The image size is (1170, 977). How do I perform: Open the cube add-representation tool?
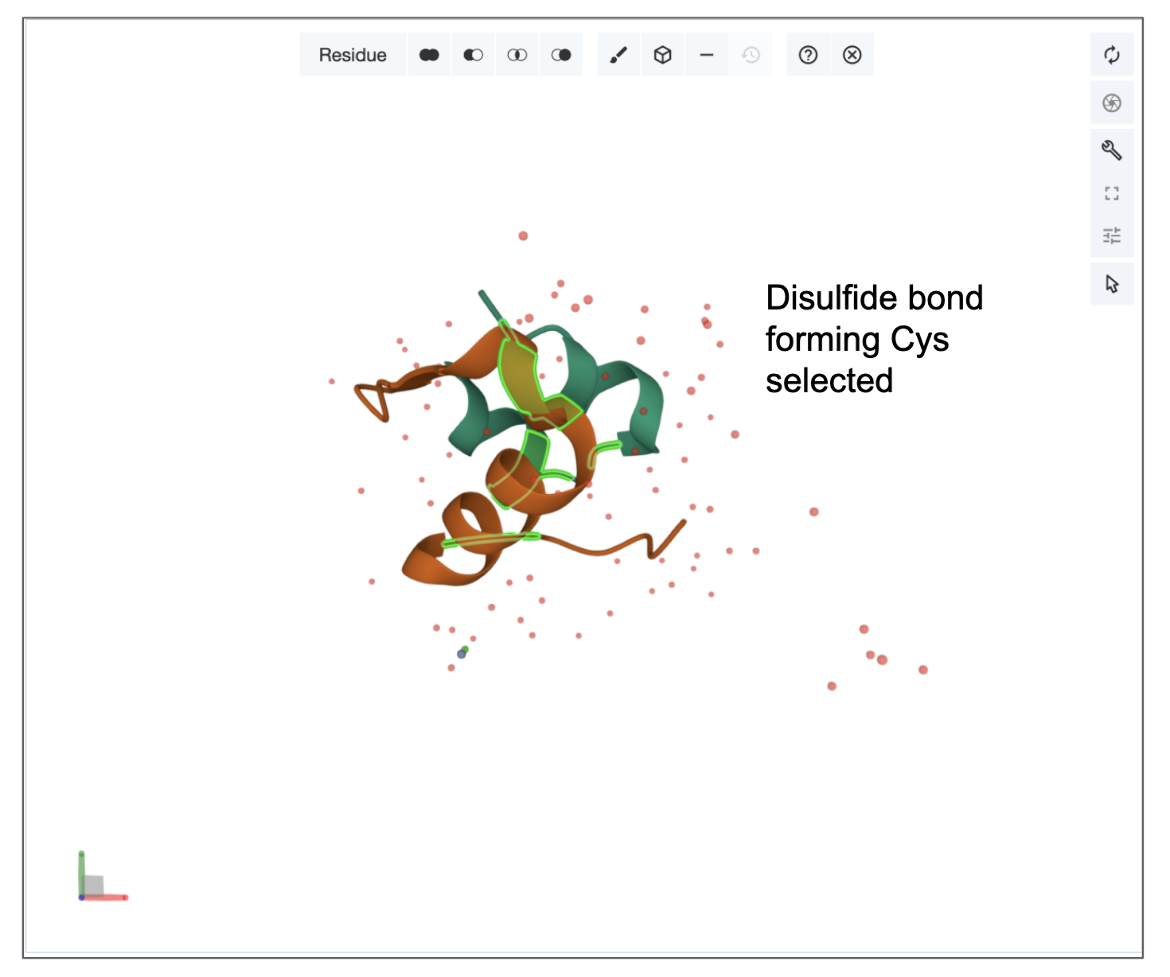662,55
